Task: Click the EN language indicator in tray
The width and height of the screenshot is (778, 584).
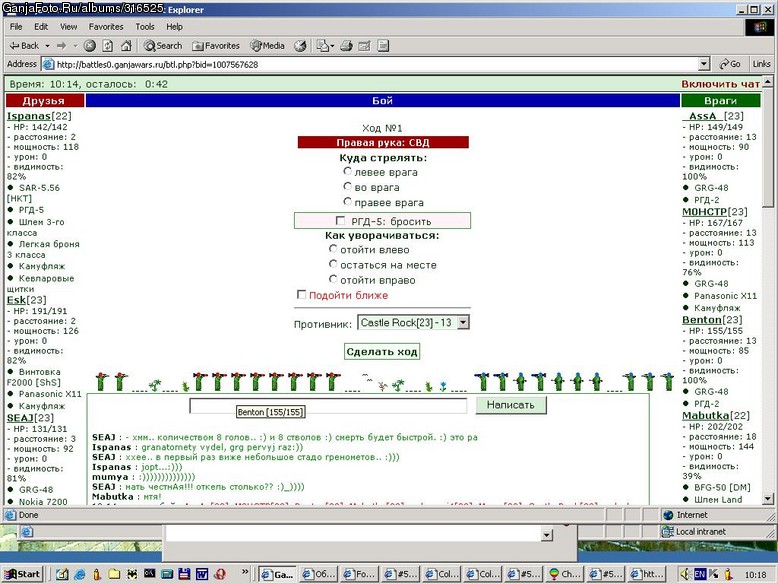Action: point(699,574)
